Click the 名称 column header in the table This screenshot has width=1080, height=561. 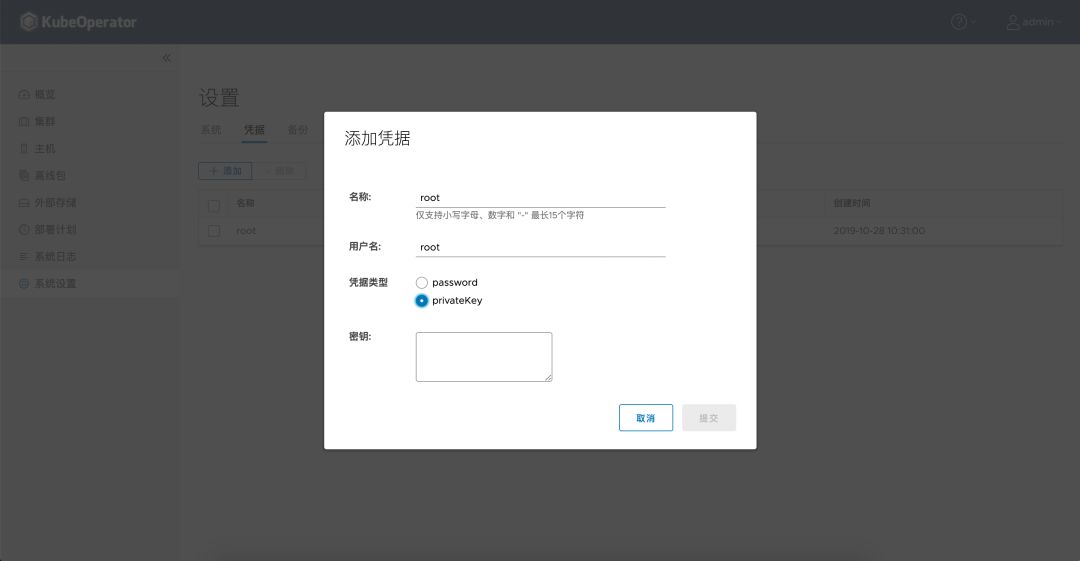[x=245, y=203]
